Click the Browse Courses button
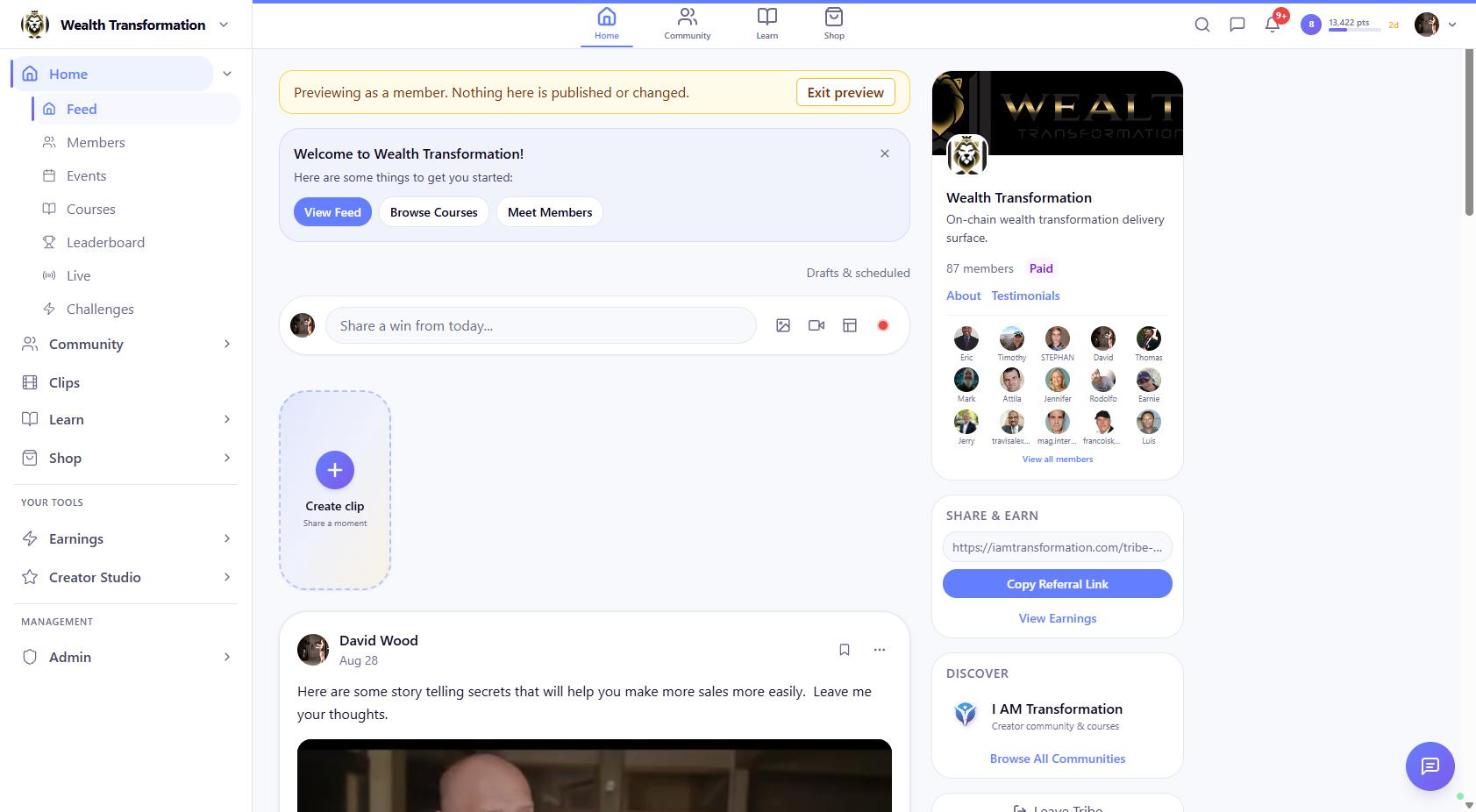 tap(434, 212)
